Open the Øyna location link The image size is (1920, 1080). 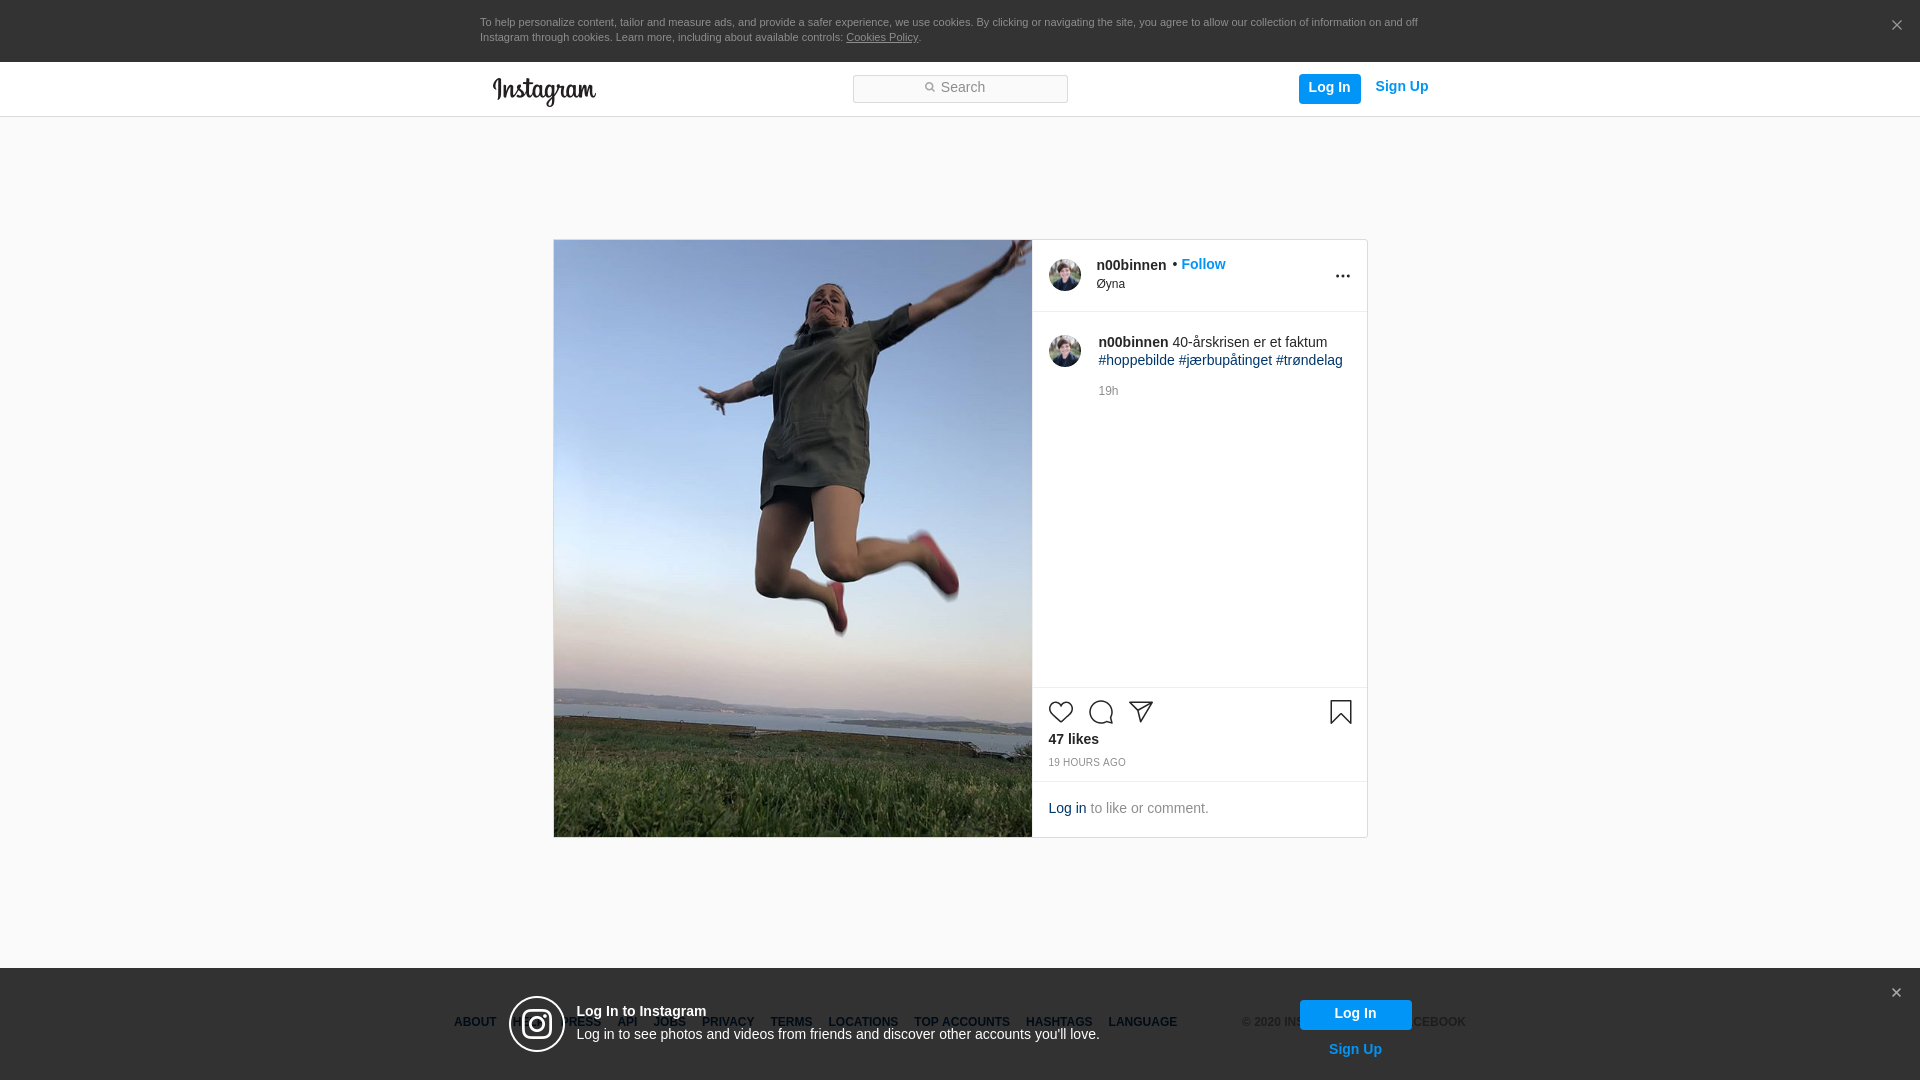(x=1110, y=284)
